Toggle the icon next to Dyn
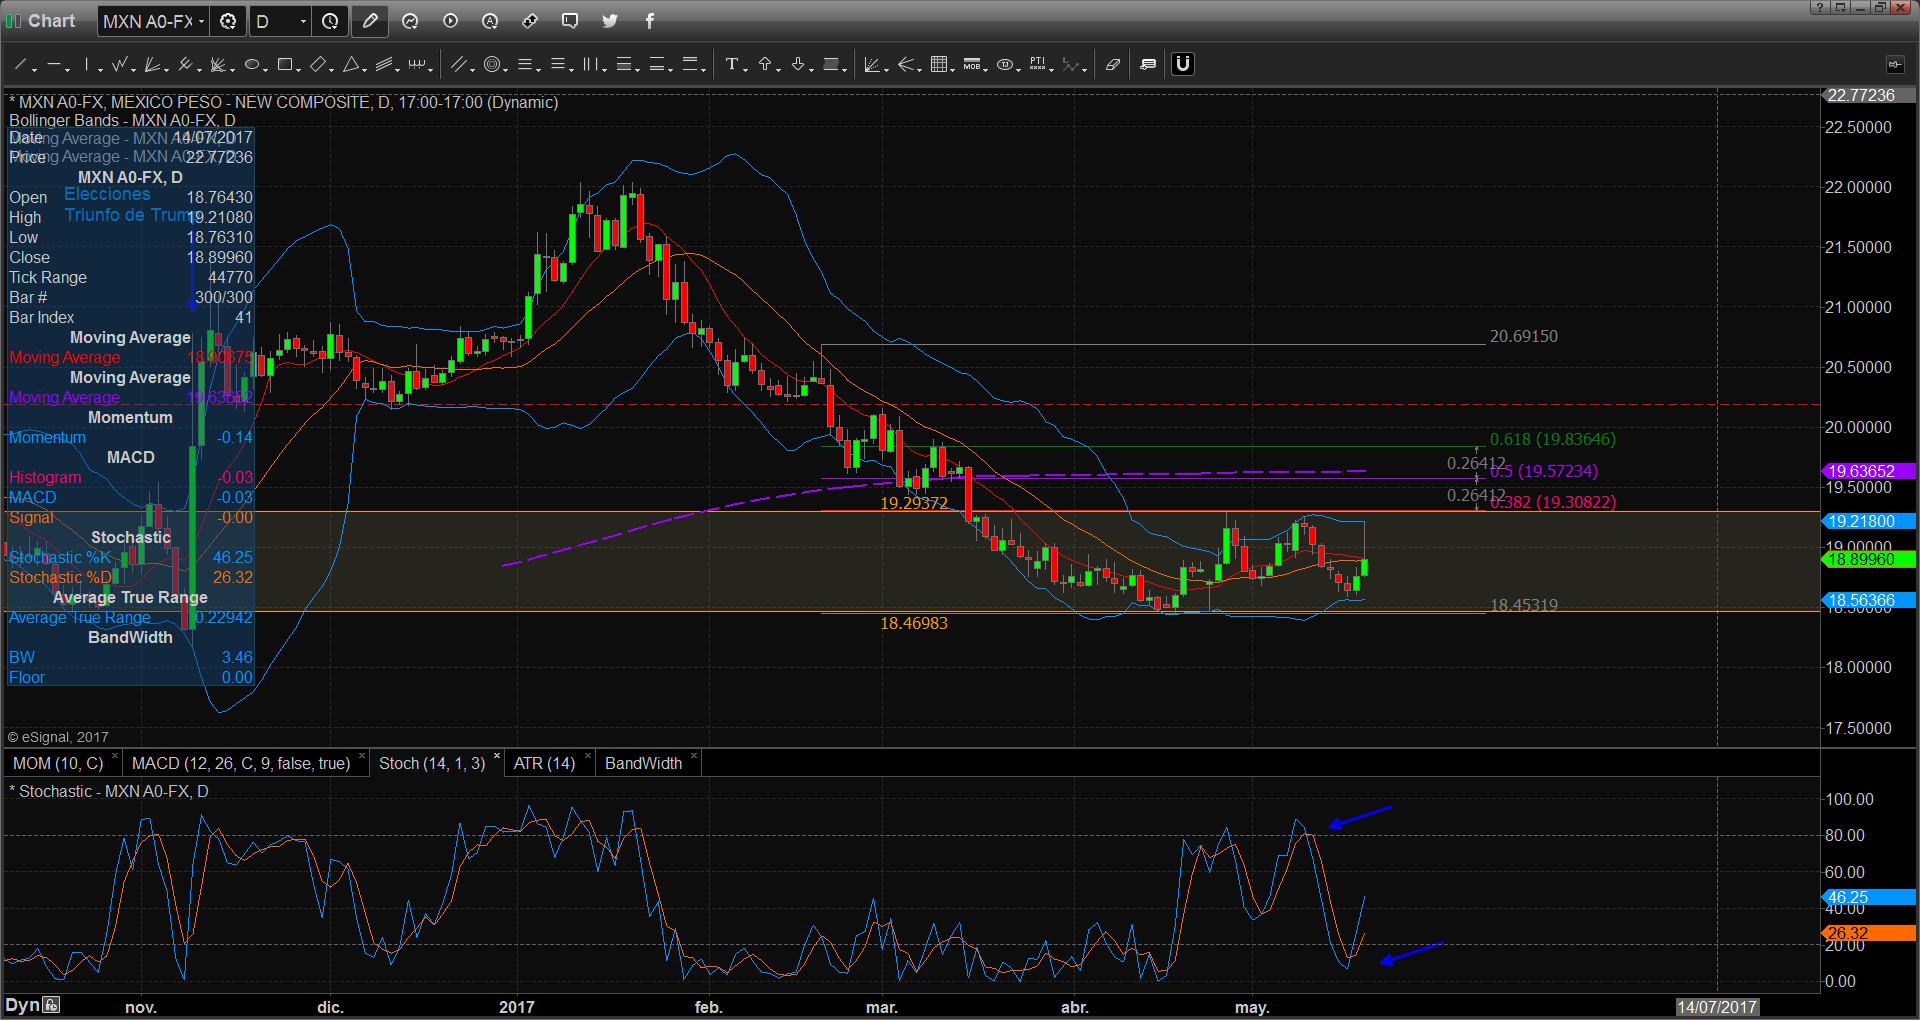The width and height of the screenshot is (1920, 1020). tap(52, 1005)
